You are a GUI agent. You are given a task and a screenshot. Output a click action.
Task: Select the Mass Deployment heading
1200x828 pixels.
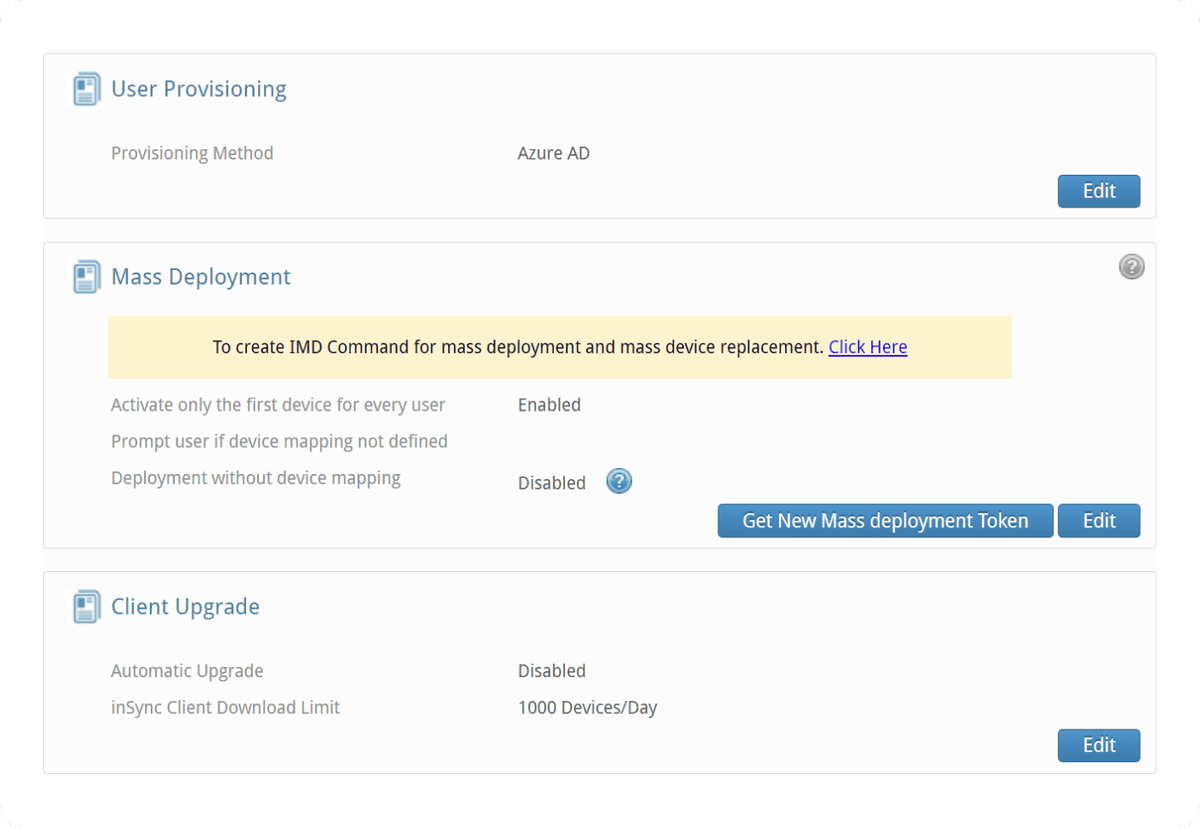click(200, 277)
